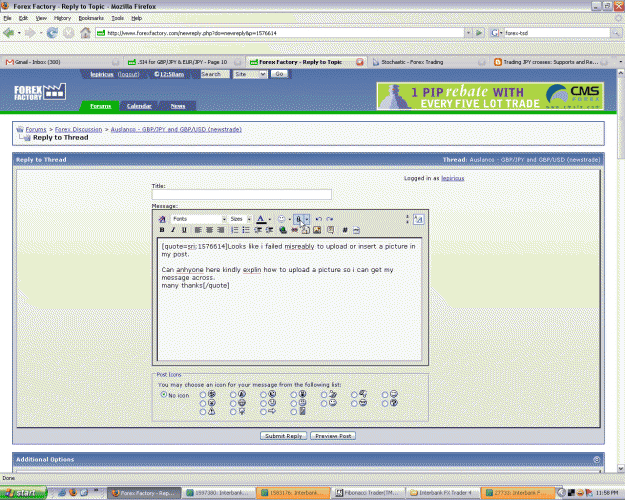Click the logout link
The image size is (625, 500).
point(128,75)
